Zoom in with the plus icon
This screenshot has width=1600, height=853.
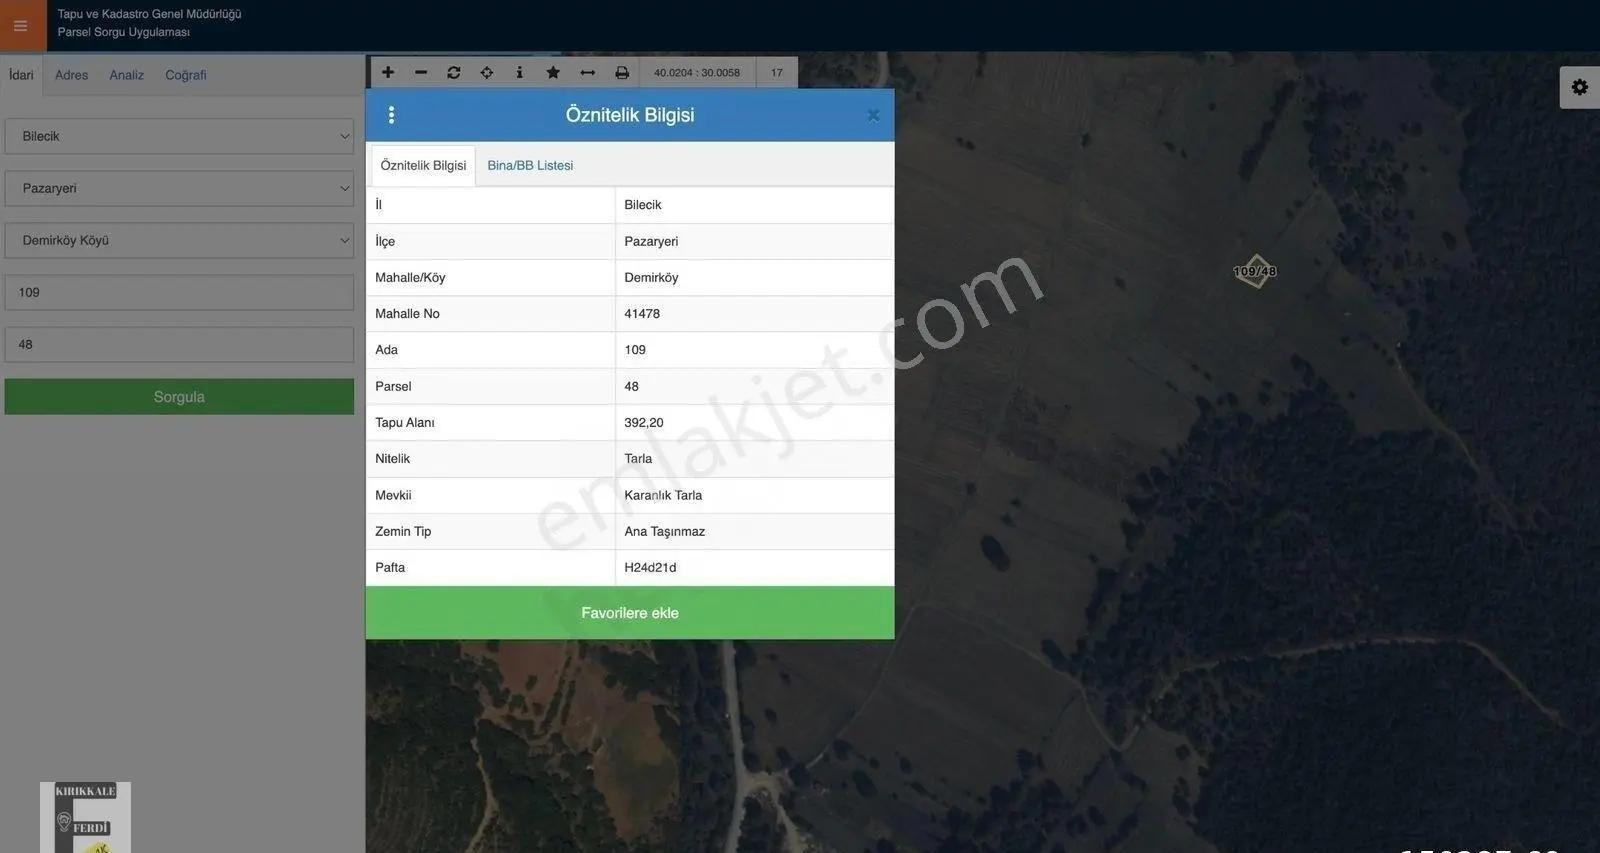click(x=388, y=72)
